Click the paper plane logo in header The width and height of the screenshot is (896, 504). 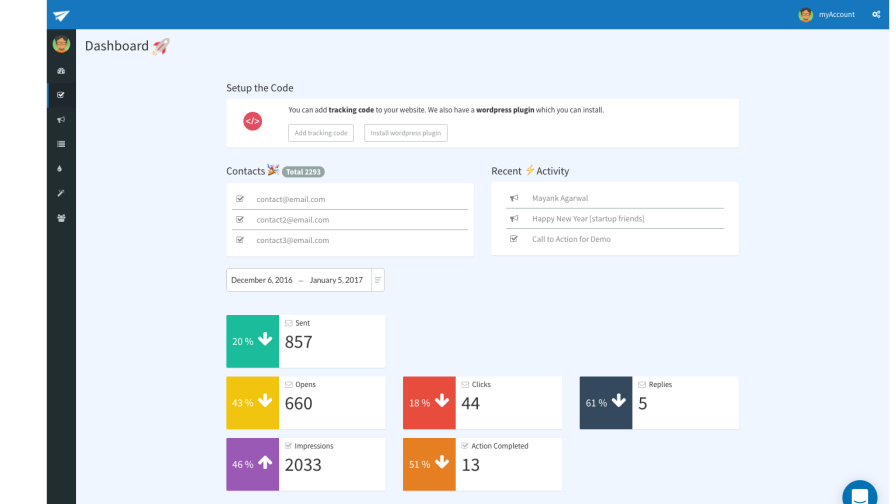(x=61, y=15)
